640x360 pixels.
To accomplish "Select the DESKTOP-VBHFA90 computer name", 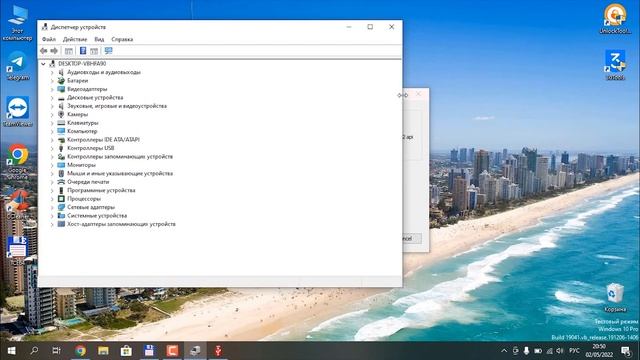I will pyautogui.click(x=82, y=64).
